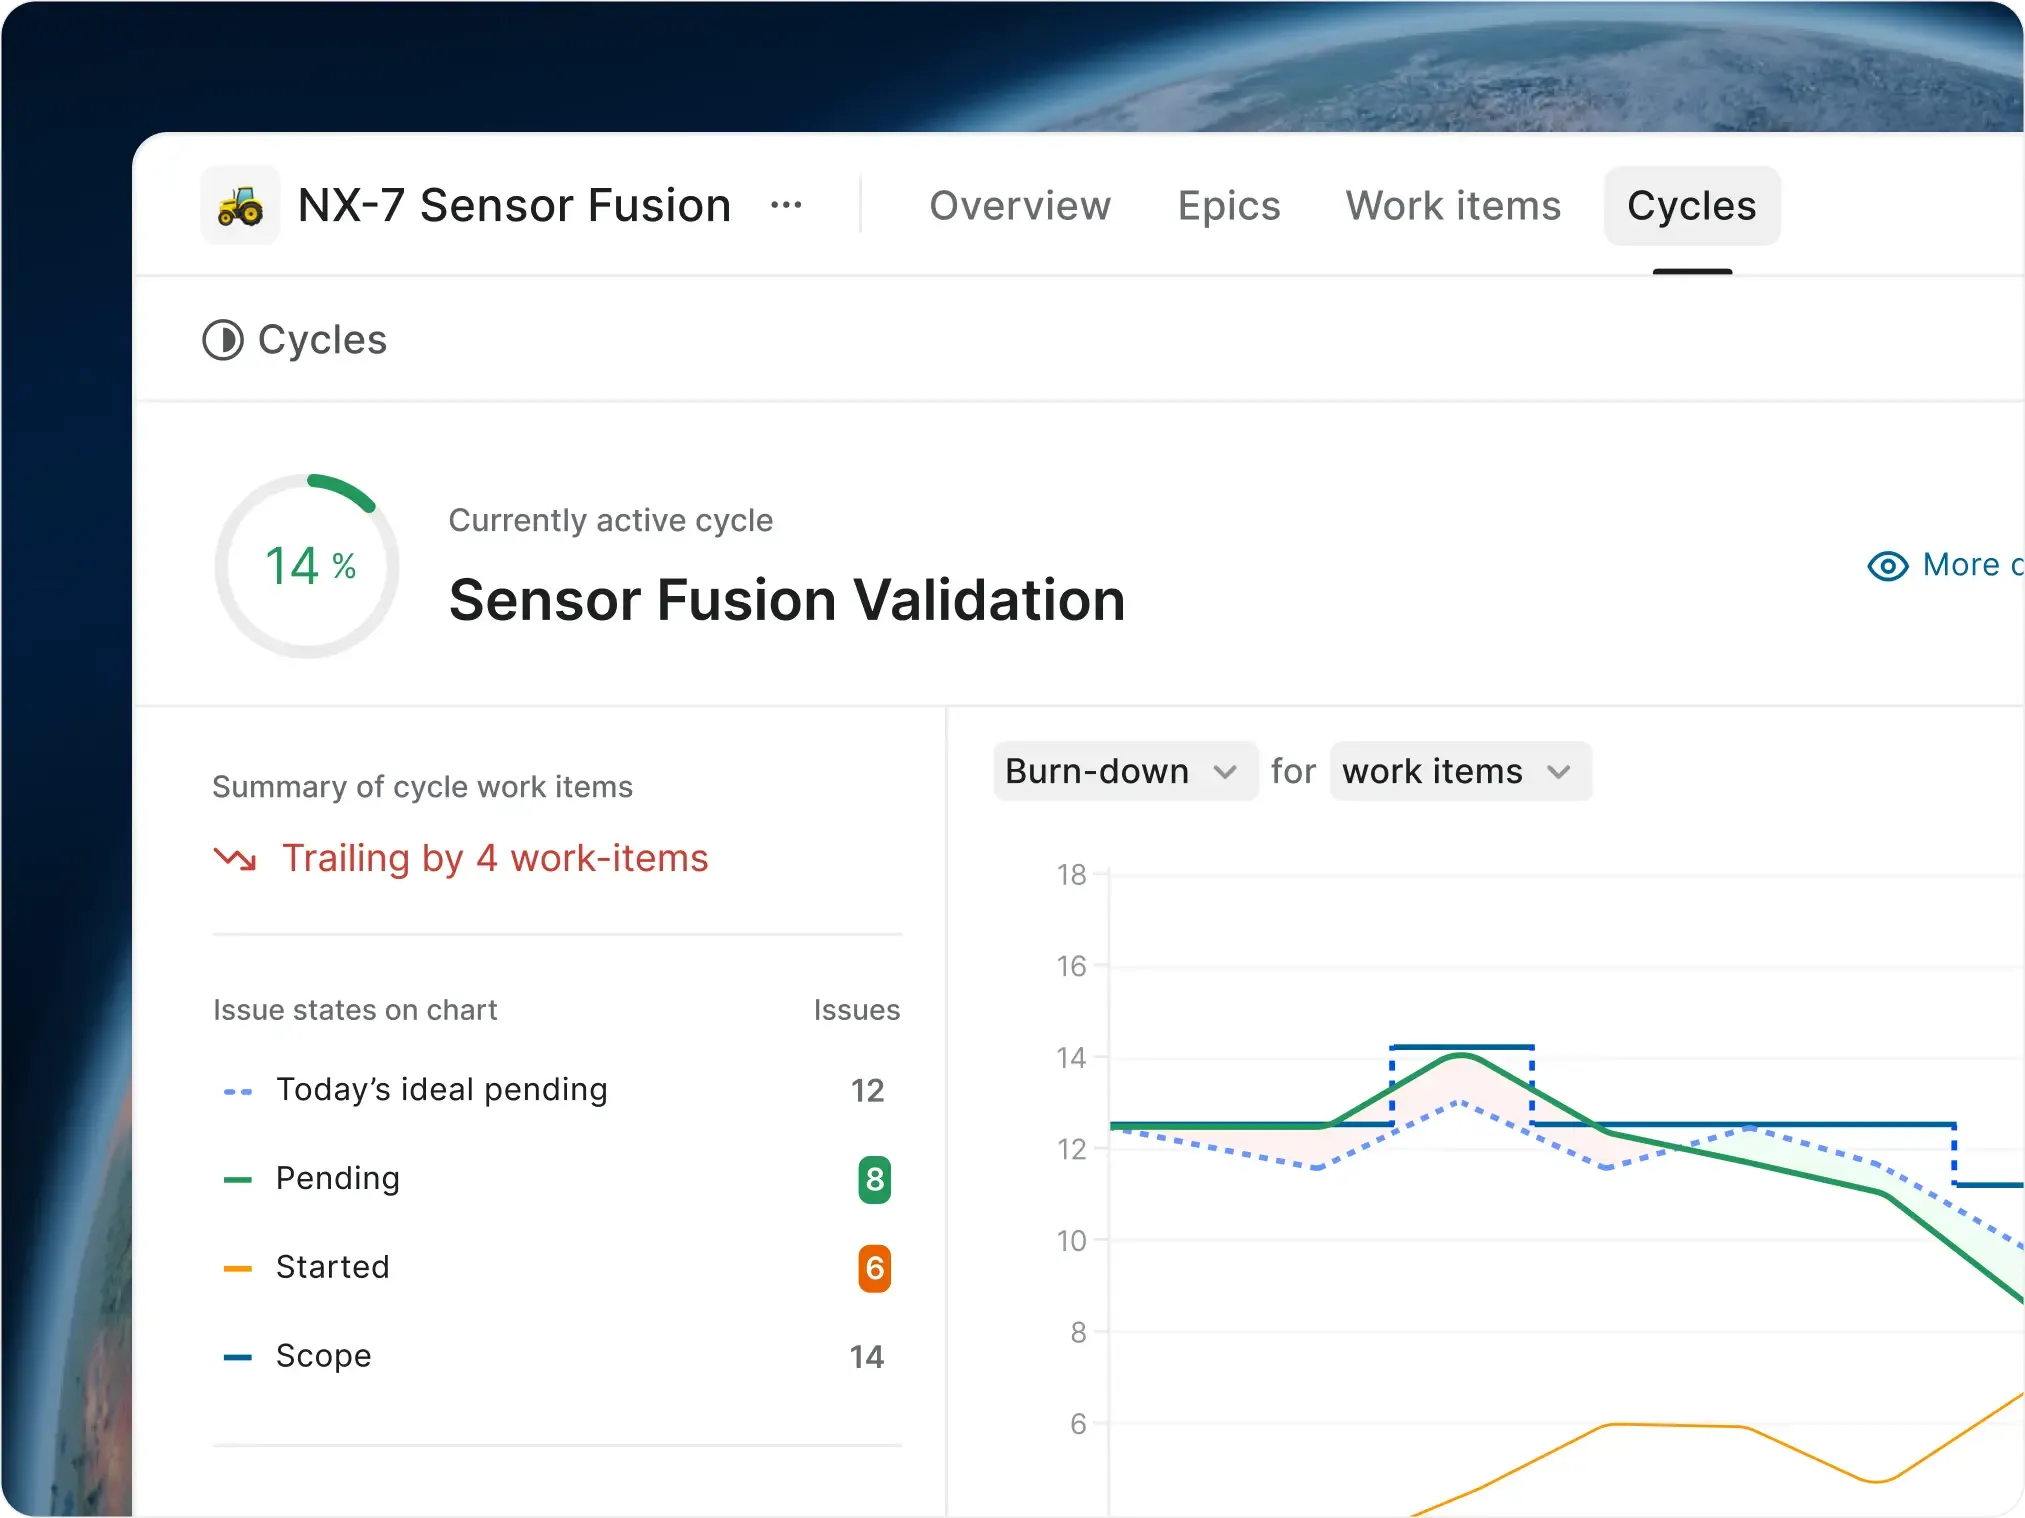Click the Pending legend label
This screenshot has width=2025, height=1518.
point(338,1179)
